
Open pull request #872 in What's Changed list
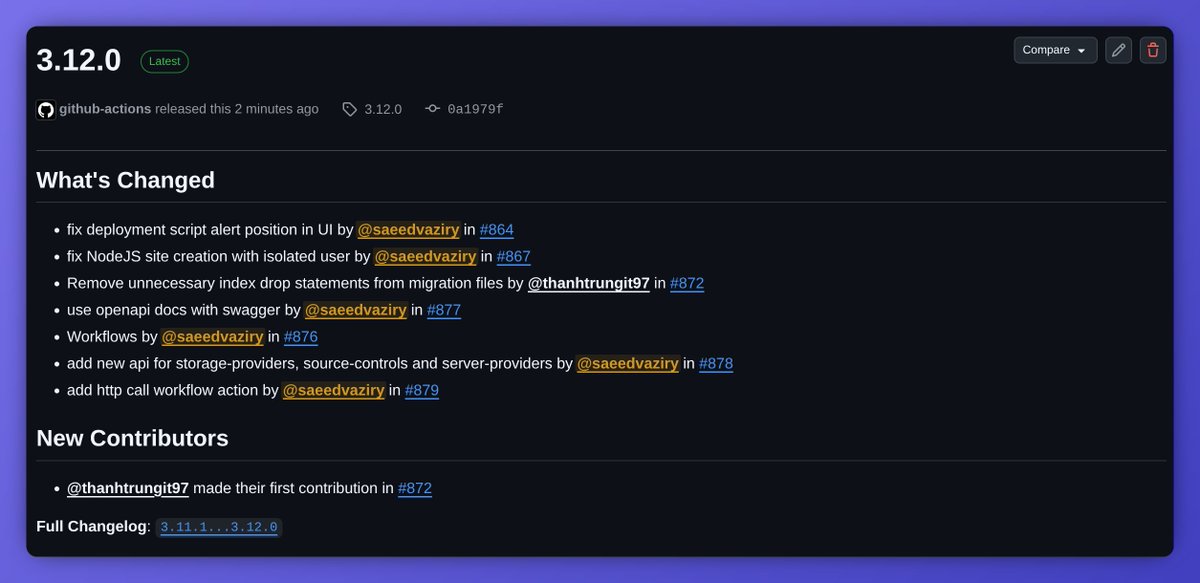[x=687, y=283]
